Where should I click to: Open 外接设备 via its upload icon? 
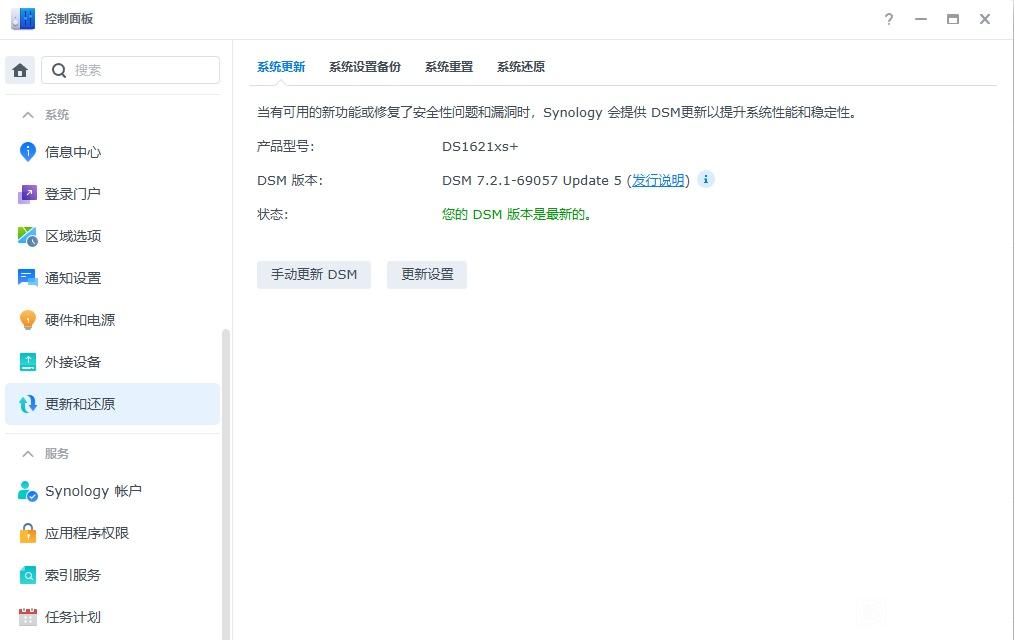28,362
